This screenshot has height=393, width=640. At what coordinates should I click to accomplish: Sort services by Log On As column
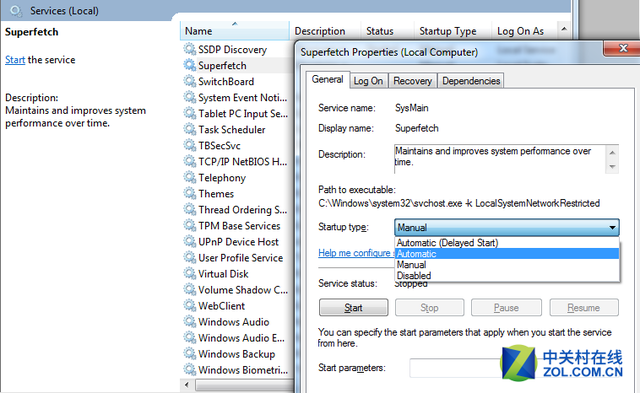coord(524,31)
